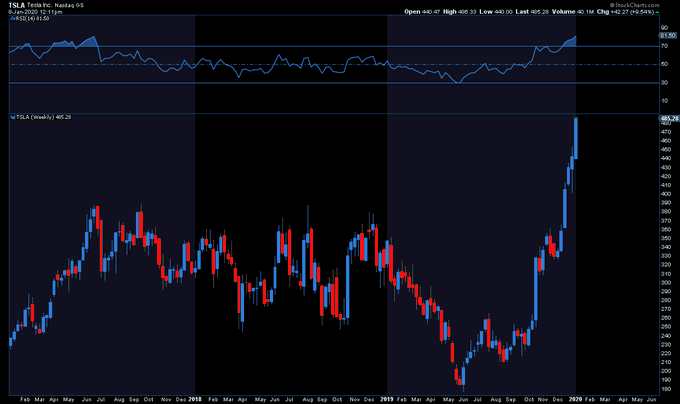The height and width of the screenshot is (404, 680).
Task: Click the High price value in the header
Action: click(467, 12)
